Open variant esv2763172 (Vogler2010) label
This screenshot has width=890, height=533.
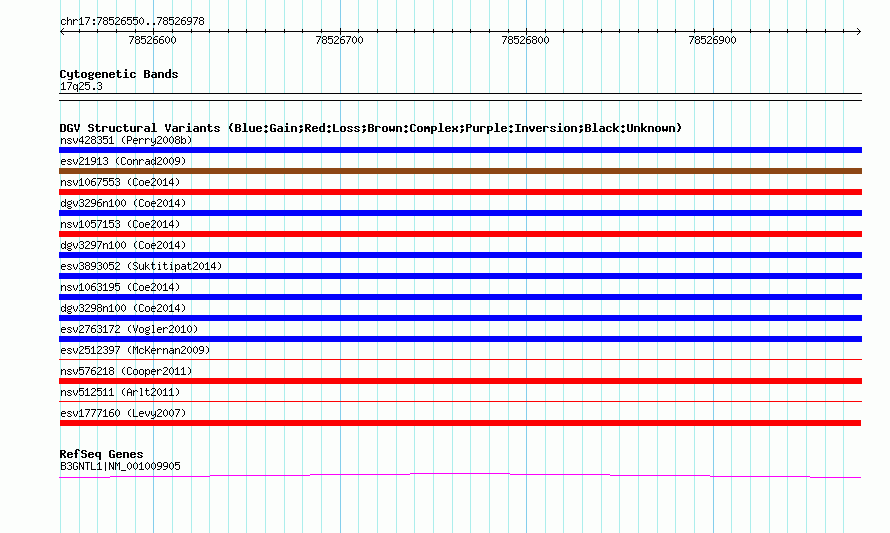coord(129,329)
